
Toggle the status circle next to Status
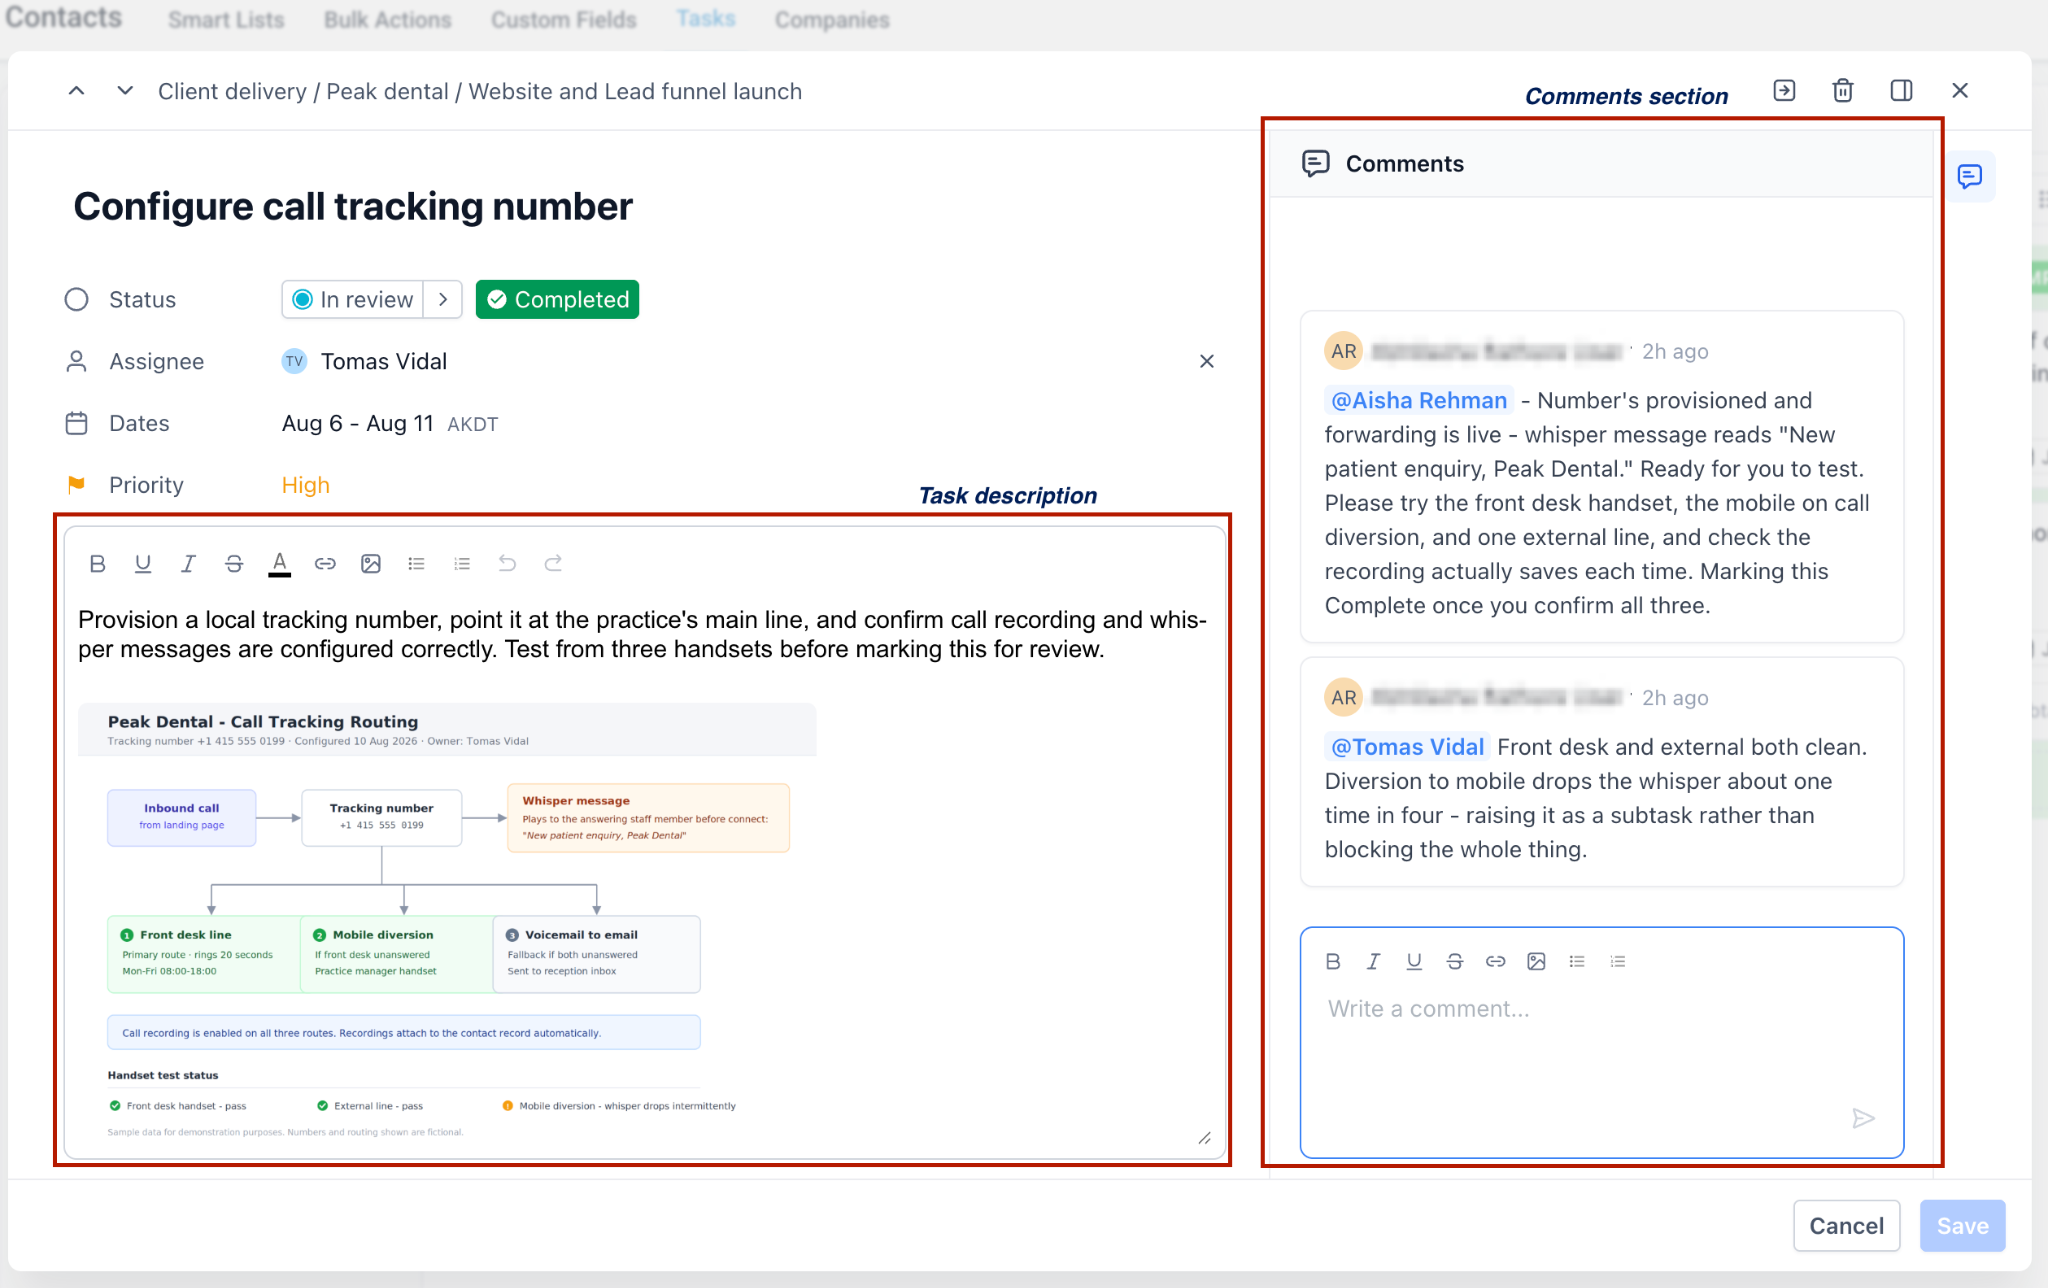tap(77, 300)
